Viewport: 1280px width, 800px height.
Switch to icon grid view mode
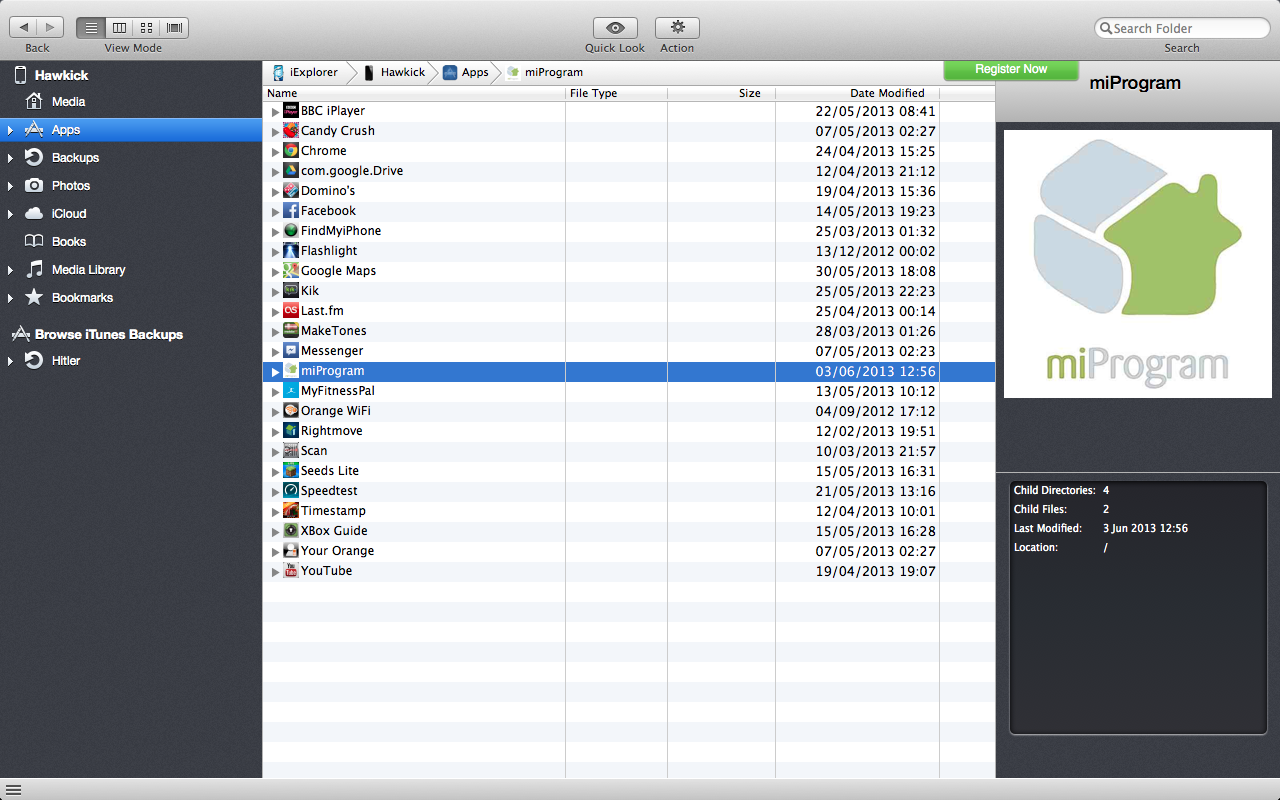[x=147, y=28]
